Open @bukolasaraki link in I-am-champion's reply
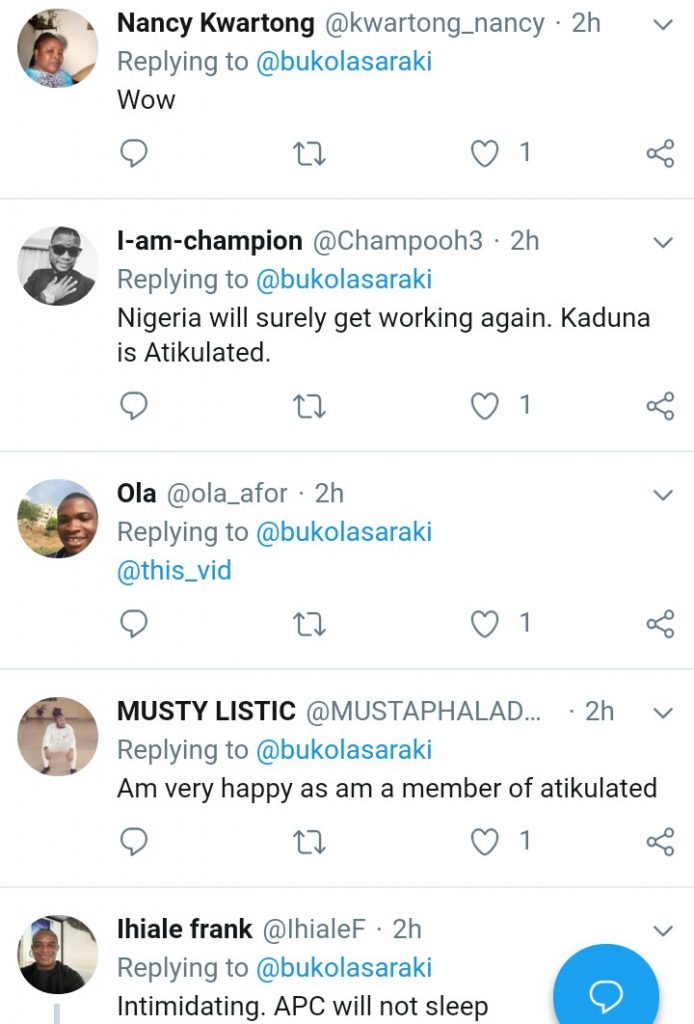Screen dimensions: 694x1024 point(344,280)
